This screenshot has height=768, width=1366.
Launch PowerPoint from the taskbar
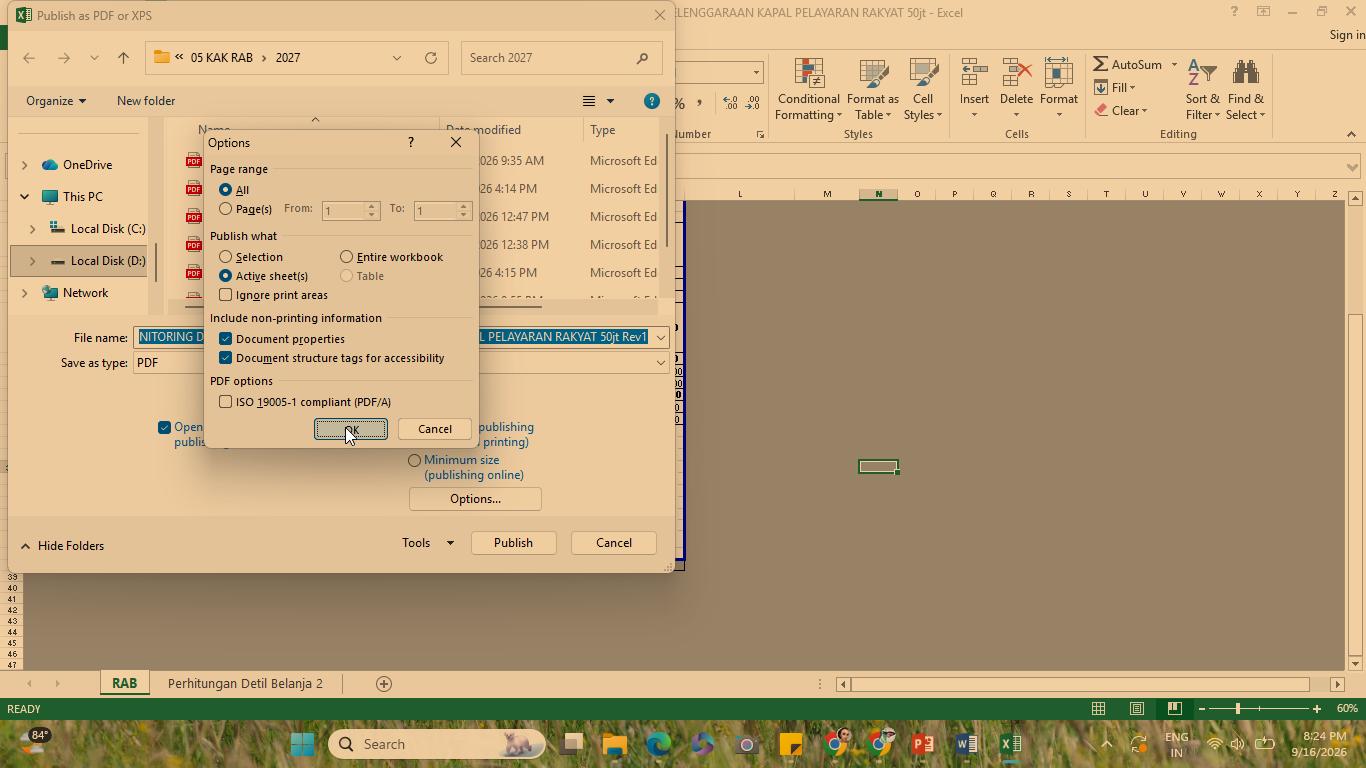pos(922,744)
